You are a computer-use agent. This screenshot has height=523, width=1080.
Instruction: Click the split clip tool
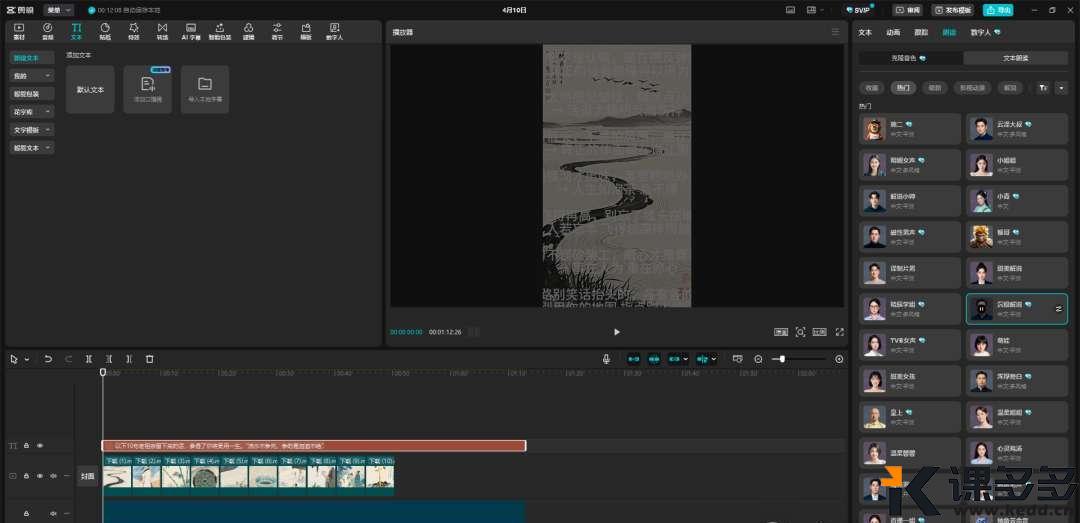point(89,359)
